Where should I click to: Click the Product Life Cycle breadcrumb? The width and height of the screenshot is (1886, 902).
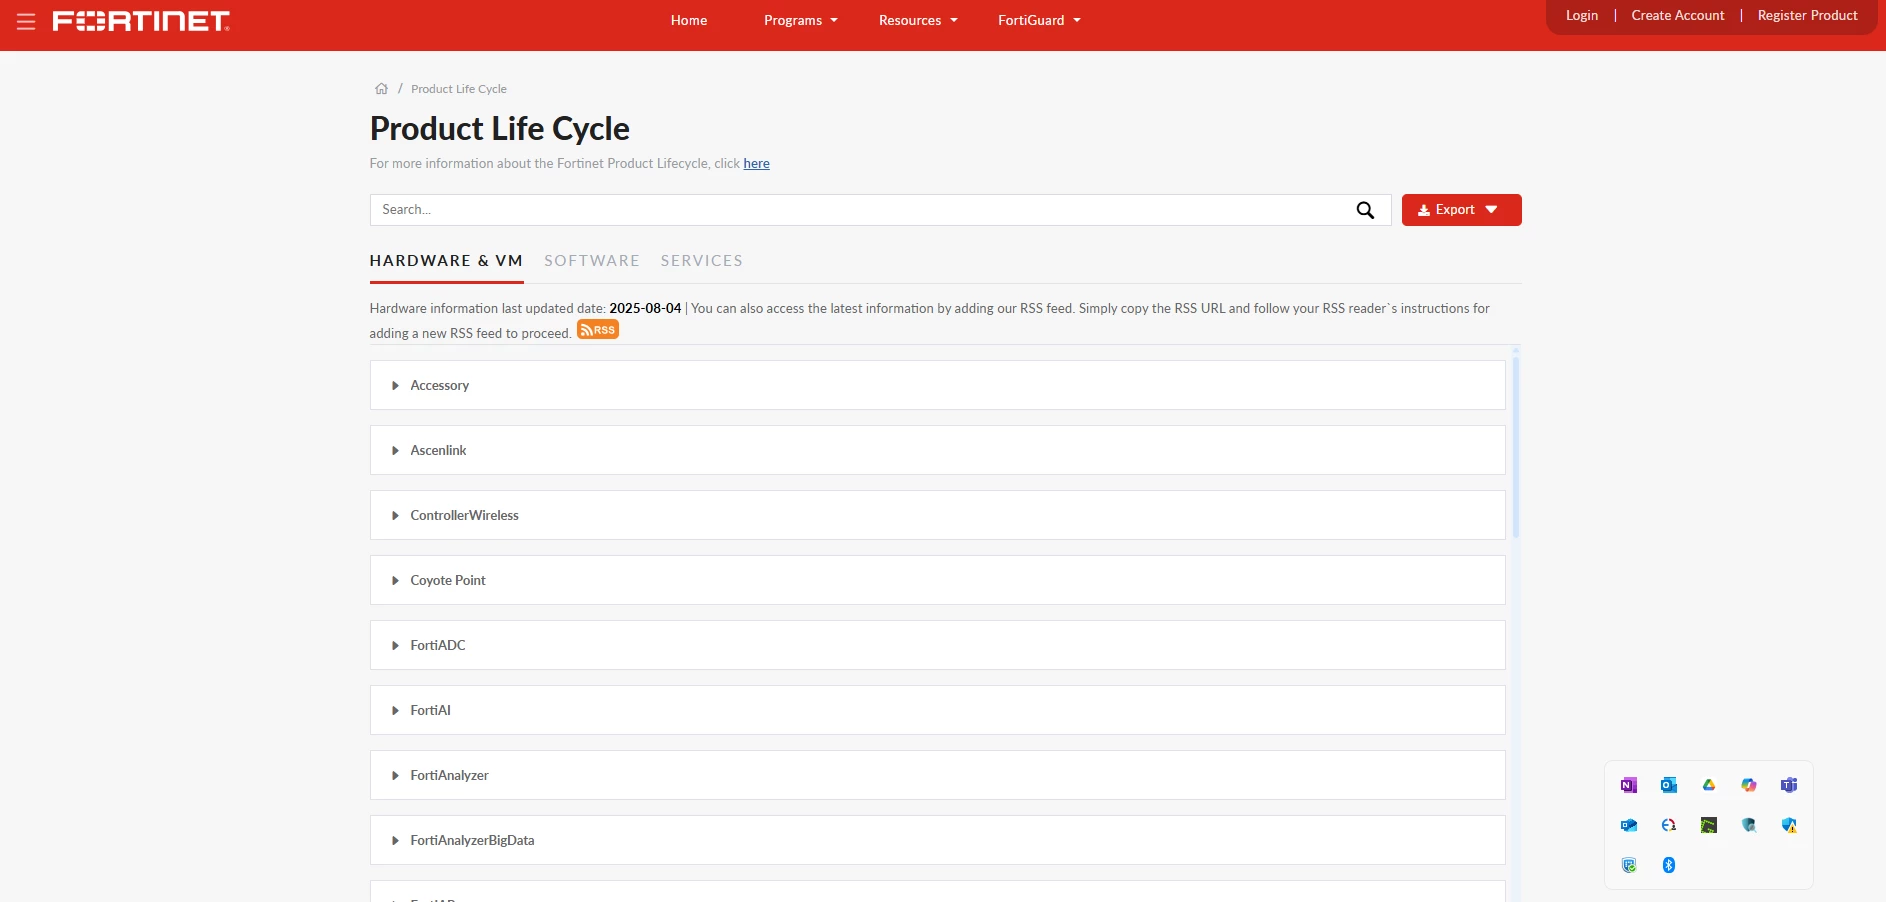(459, 89)
